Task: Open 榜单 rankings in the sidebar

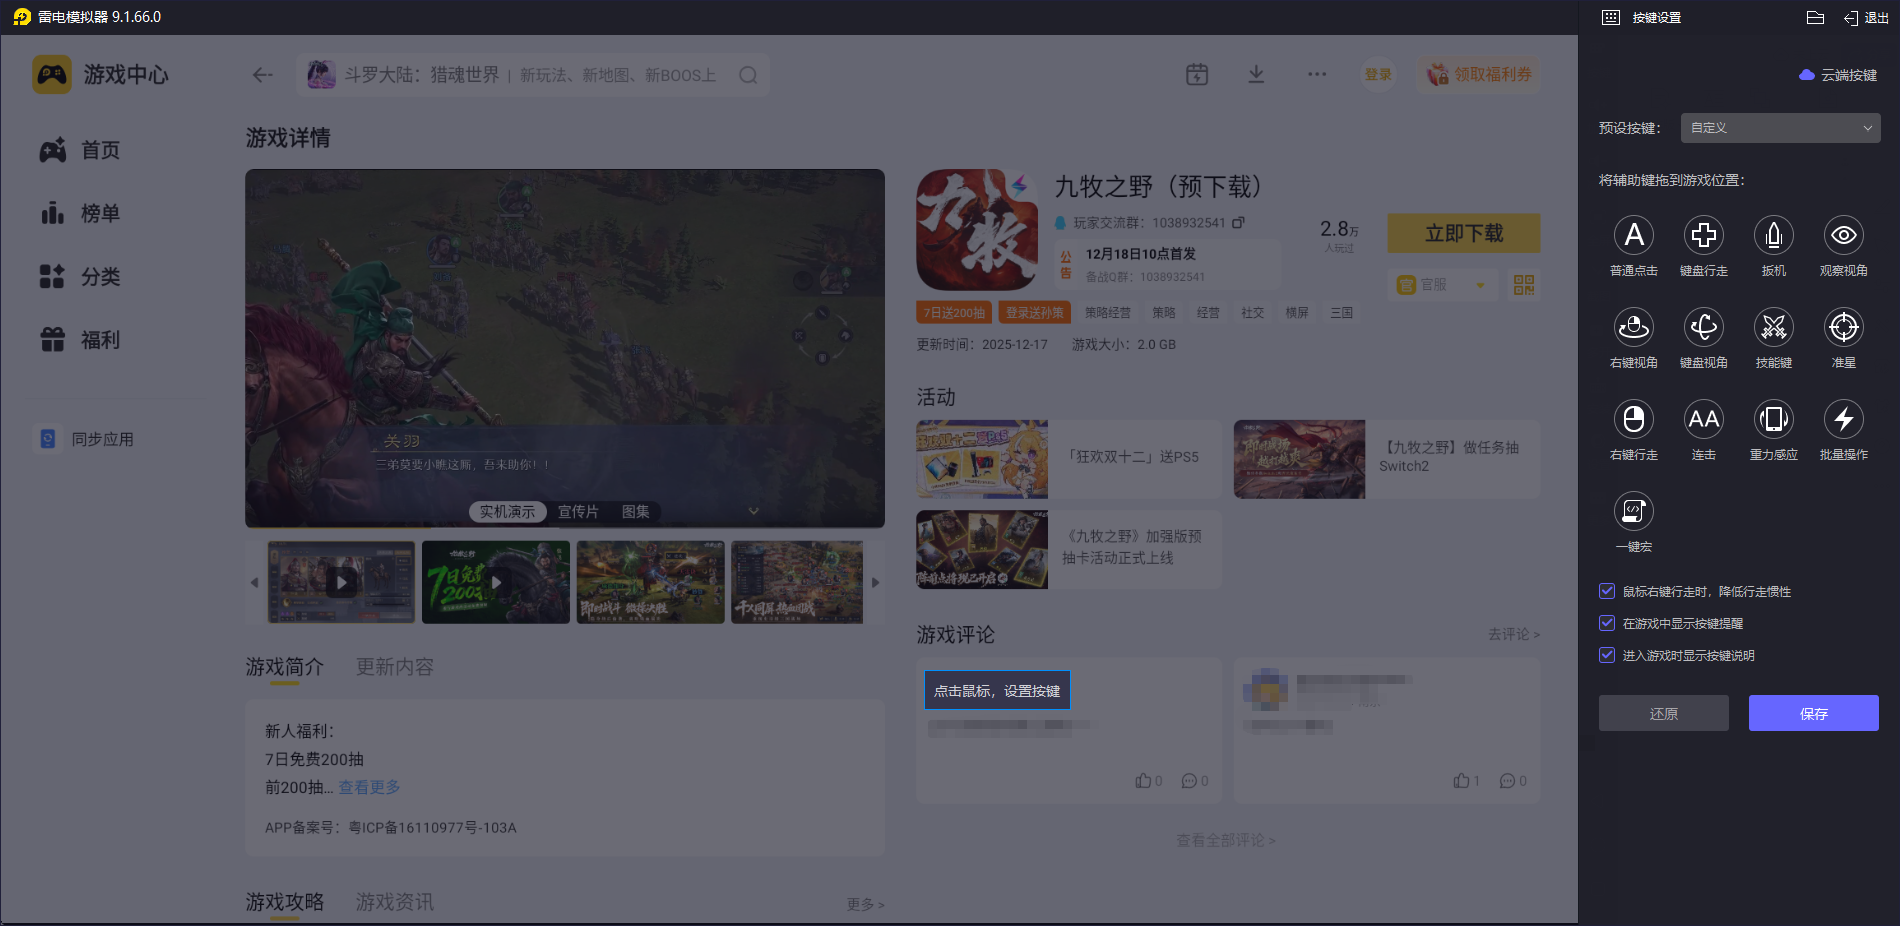Action: point(80,213)
